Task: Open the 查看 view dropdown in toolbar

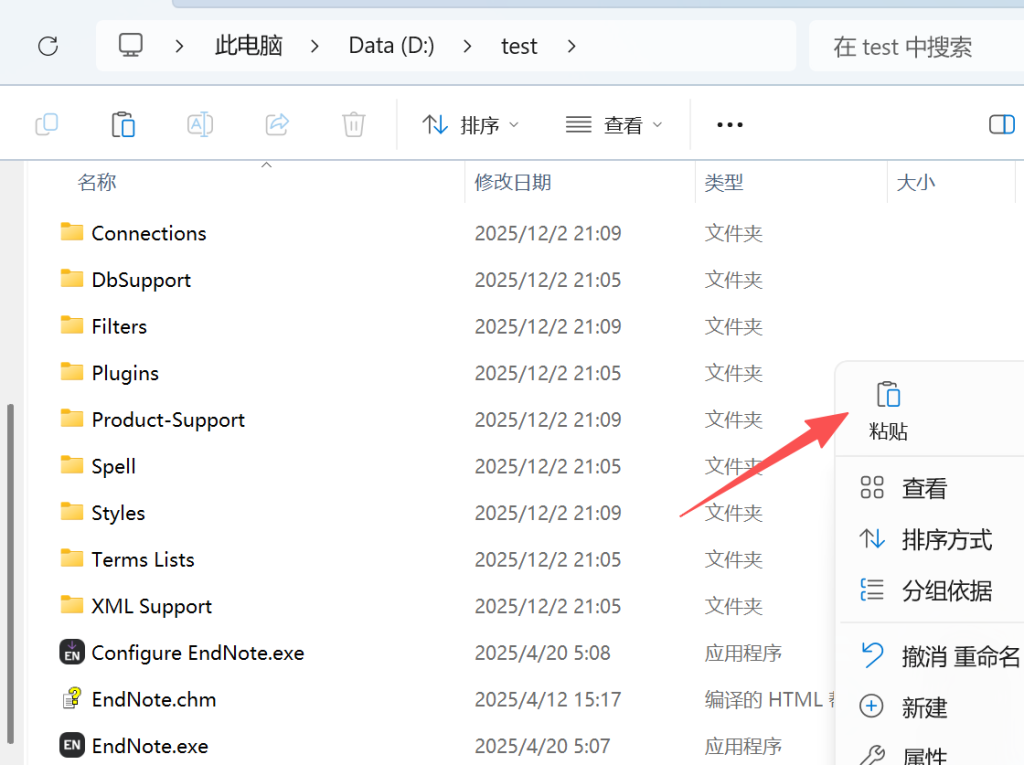Action: (614, 125)
